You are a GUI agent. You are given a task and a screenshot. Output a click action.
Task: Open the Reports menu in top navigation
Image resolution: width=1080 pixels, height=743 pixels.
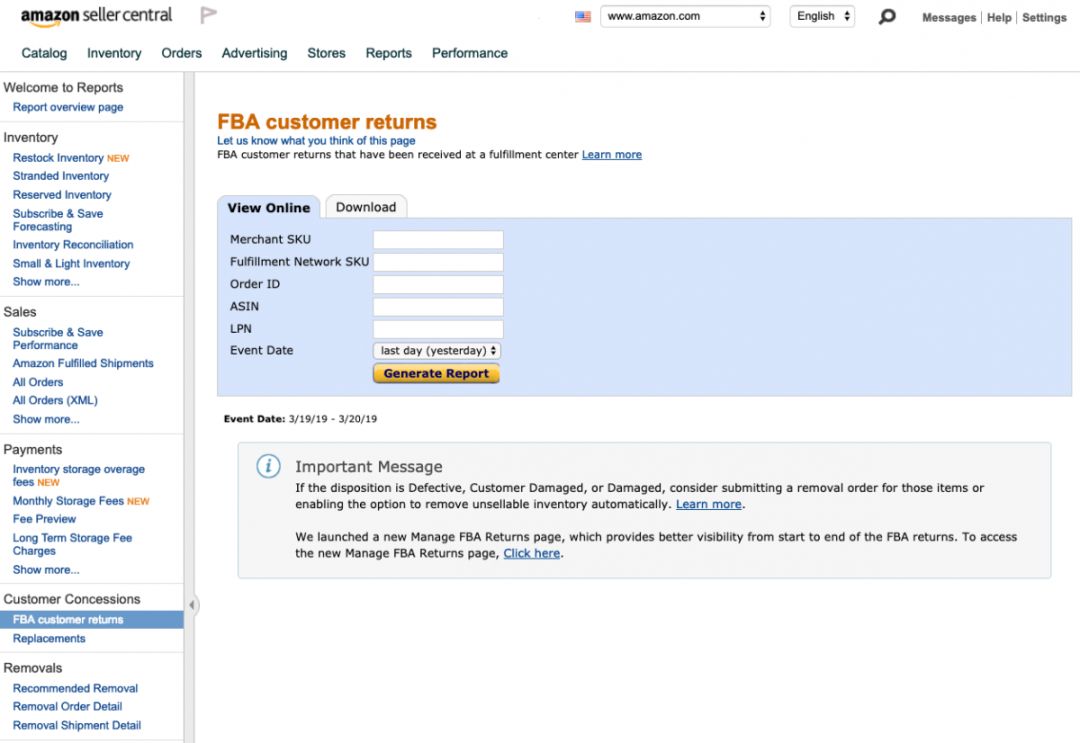point(388,53)
